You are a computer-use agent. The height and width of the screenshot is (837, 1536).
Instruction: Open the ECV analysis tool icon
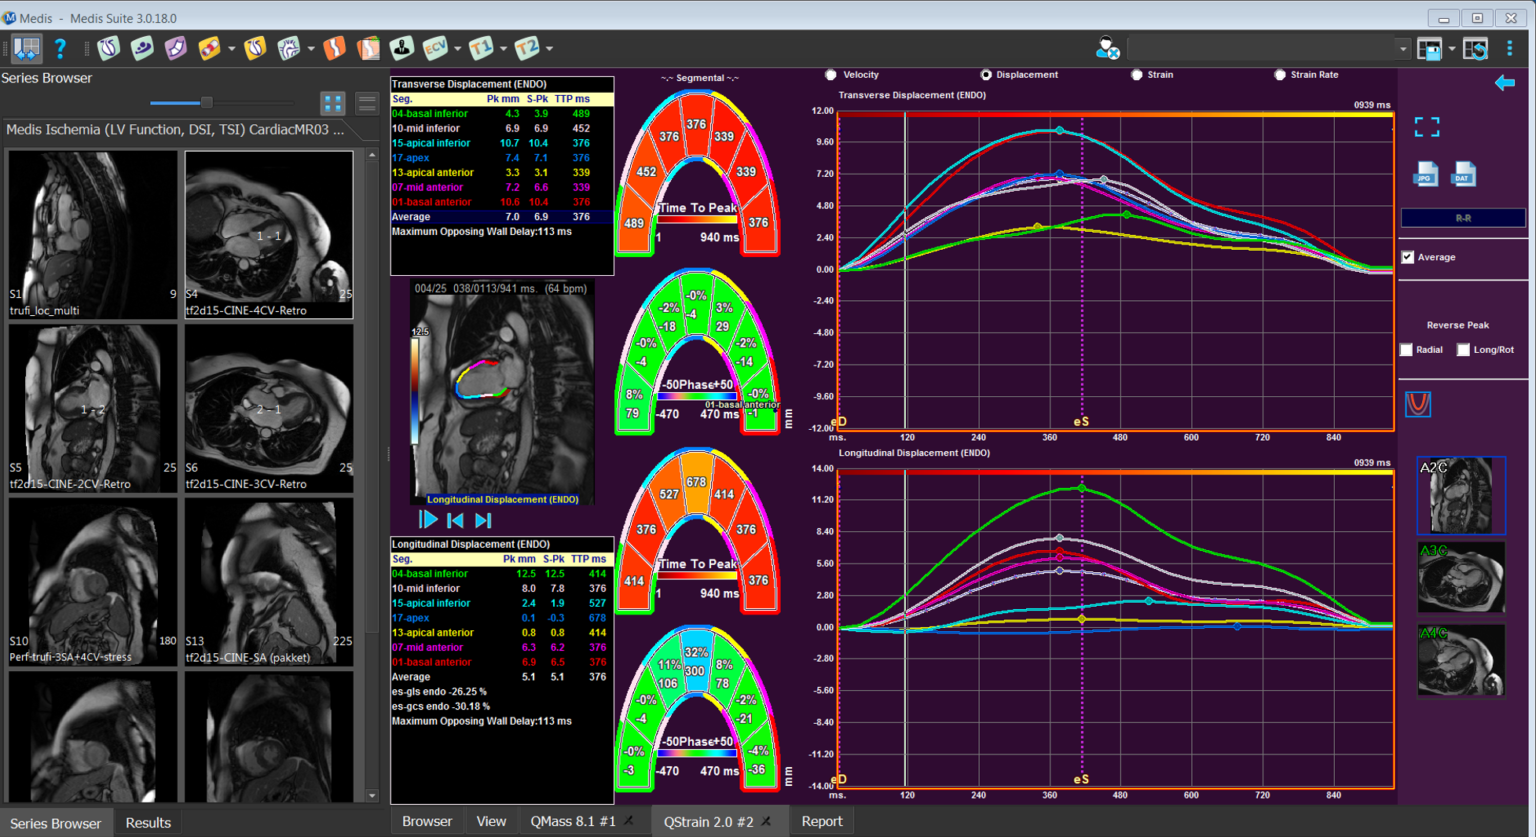(x=435, y=48)
